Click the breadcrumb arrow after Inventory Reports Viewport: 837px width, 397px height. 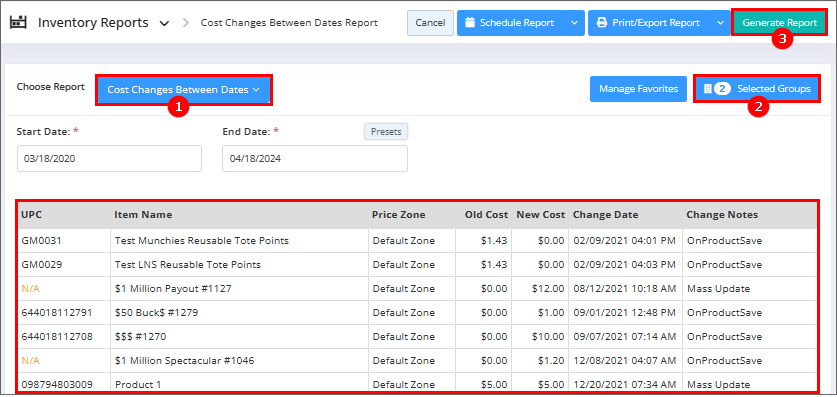click(186, 23)
